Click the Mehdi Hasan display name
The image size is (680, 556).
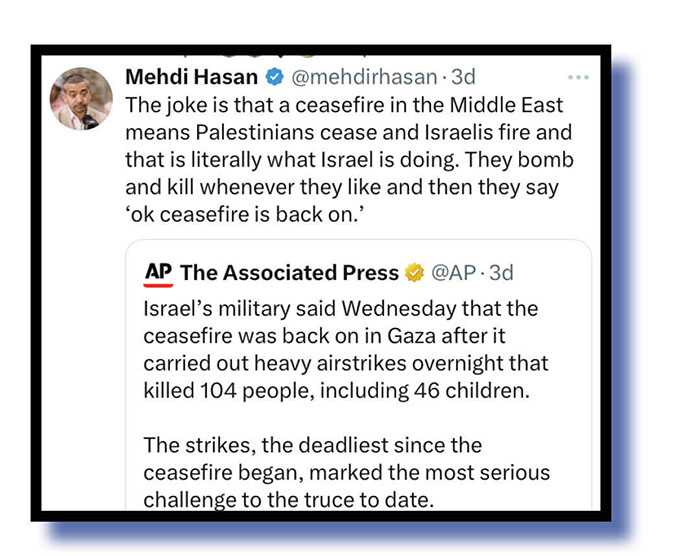point(192,77)
